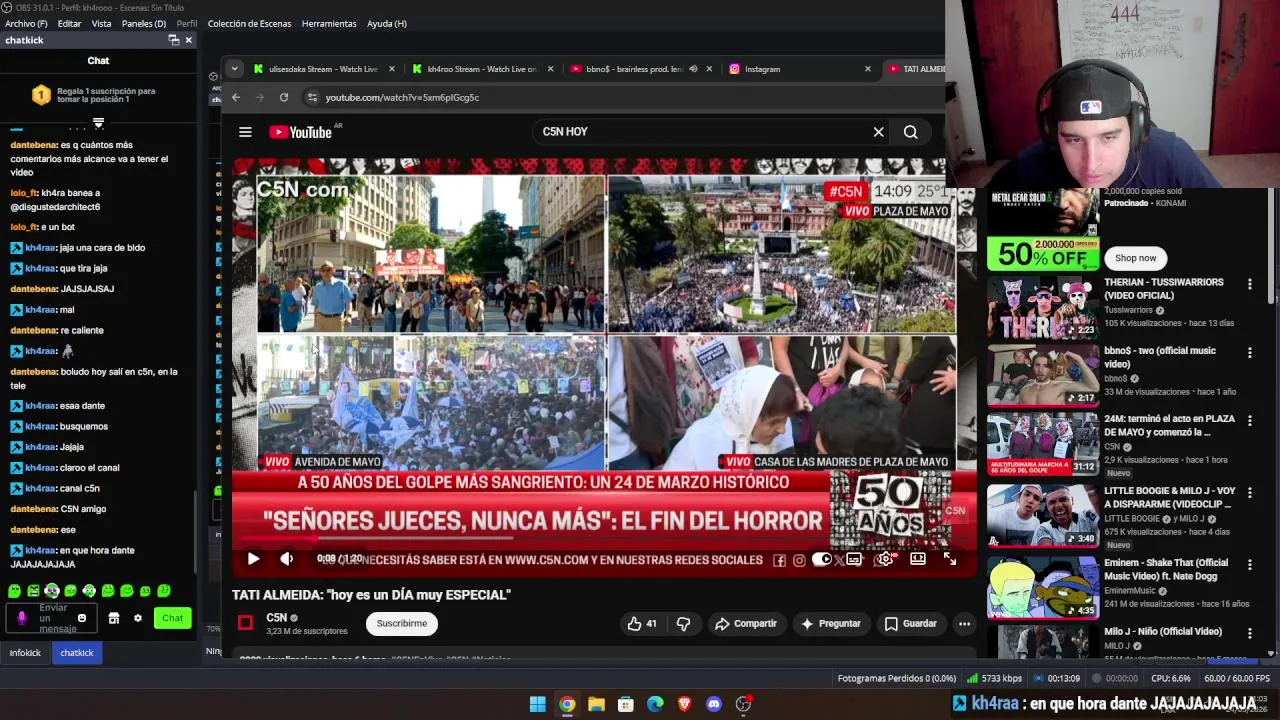This screenshot has height=720, width=1280.
Task: Open OBS Ayuda menu
Action: (x=387, y=23)
